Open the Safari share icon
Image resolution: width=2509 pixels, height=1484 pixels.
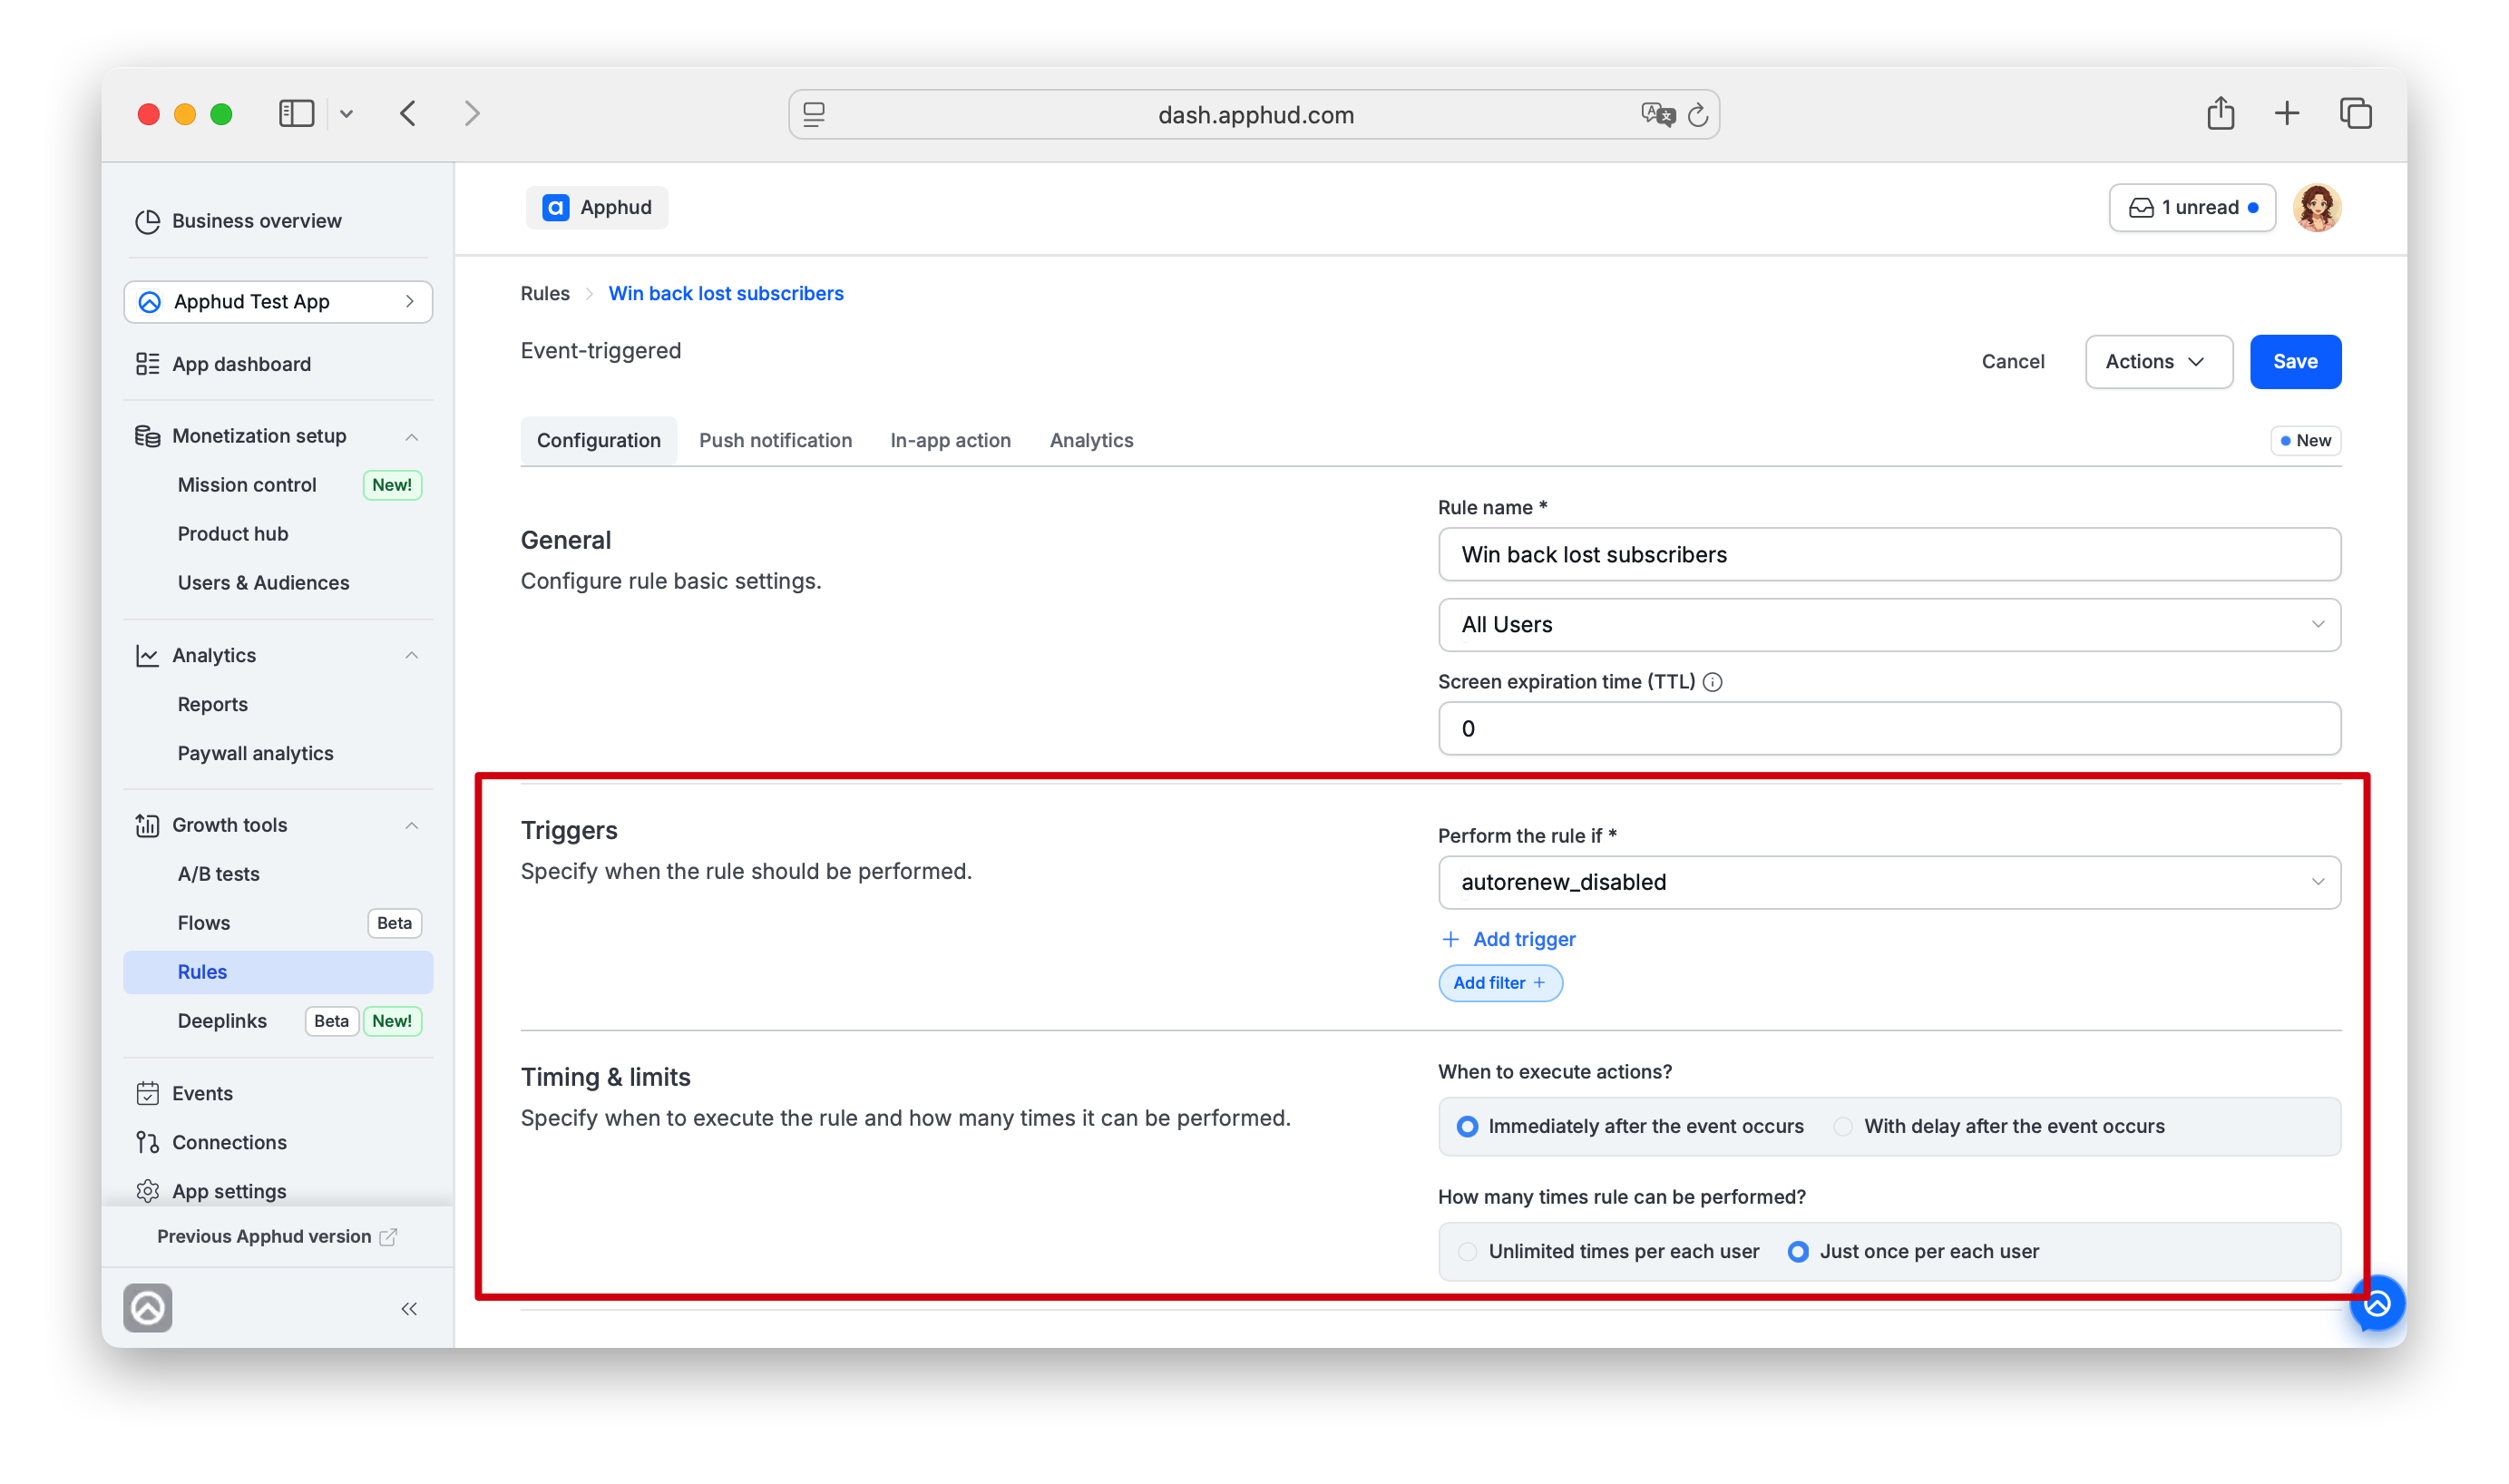point(2220,113)
